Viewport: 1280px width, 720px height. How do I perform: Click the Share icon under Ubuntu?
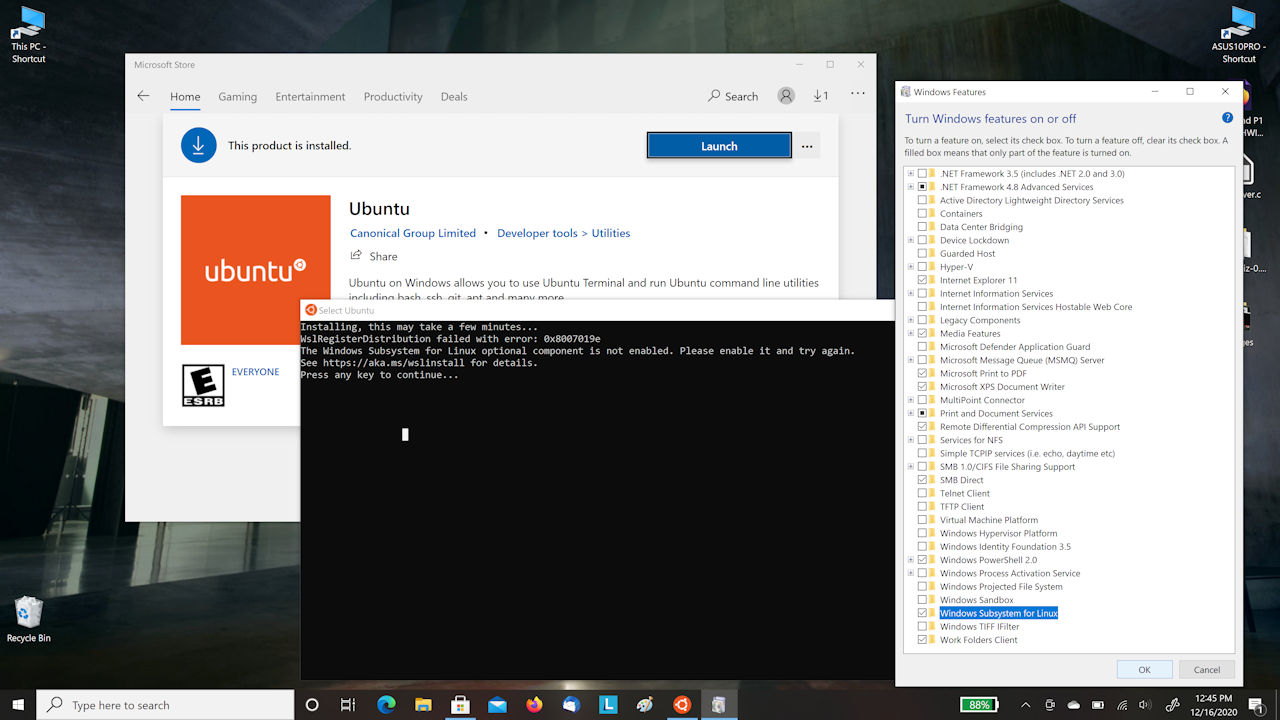pyautogui.click(x=356, y=256)
